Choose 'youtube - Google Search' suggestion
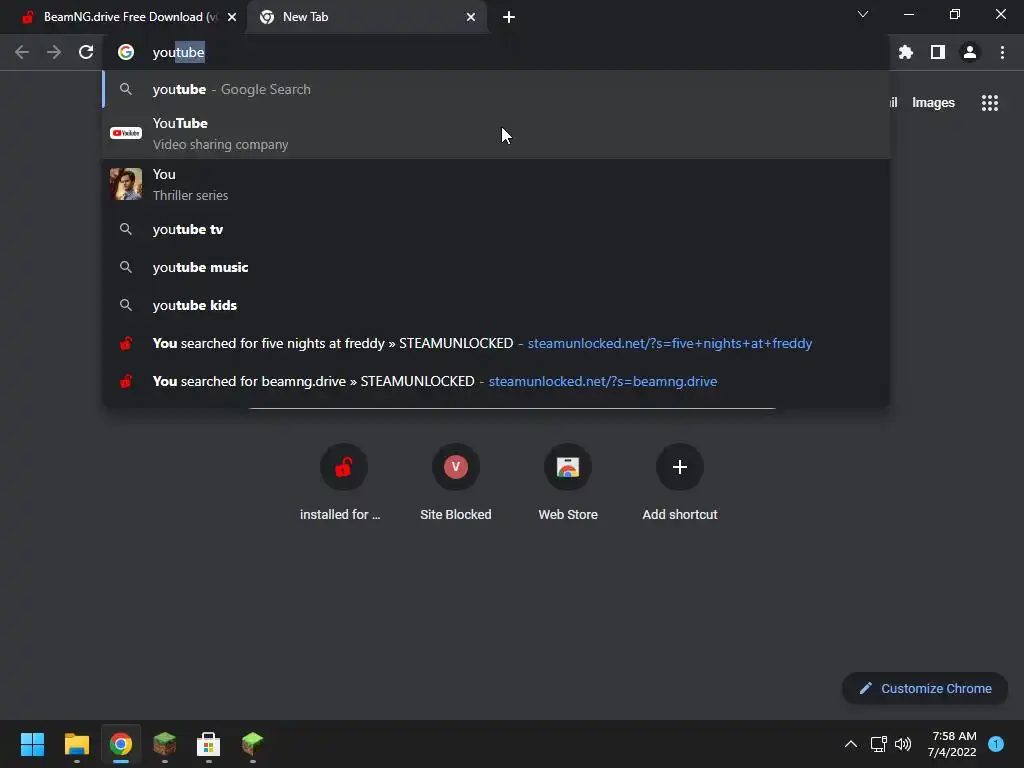This screenshot has width=1024, height=768. coord(496,89)
